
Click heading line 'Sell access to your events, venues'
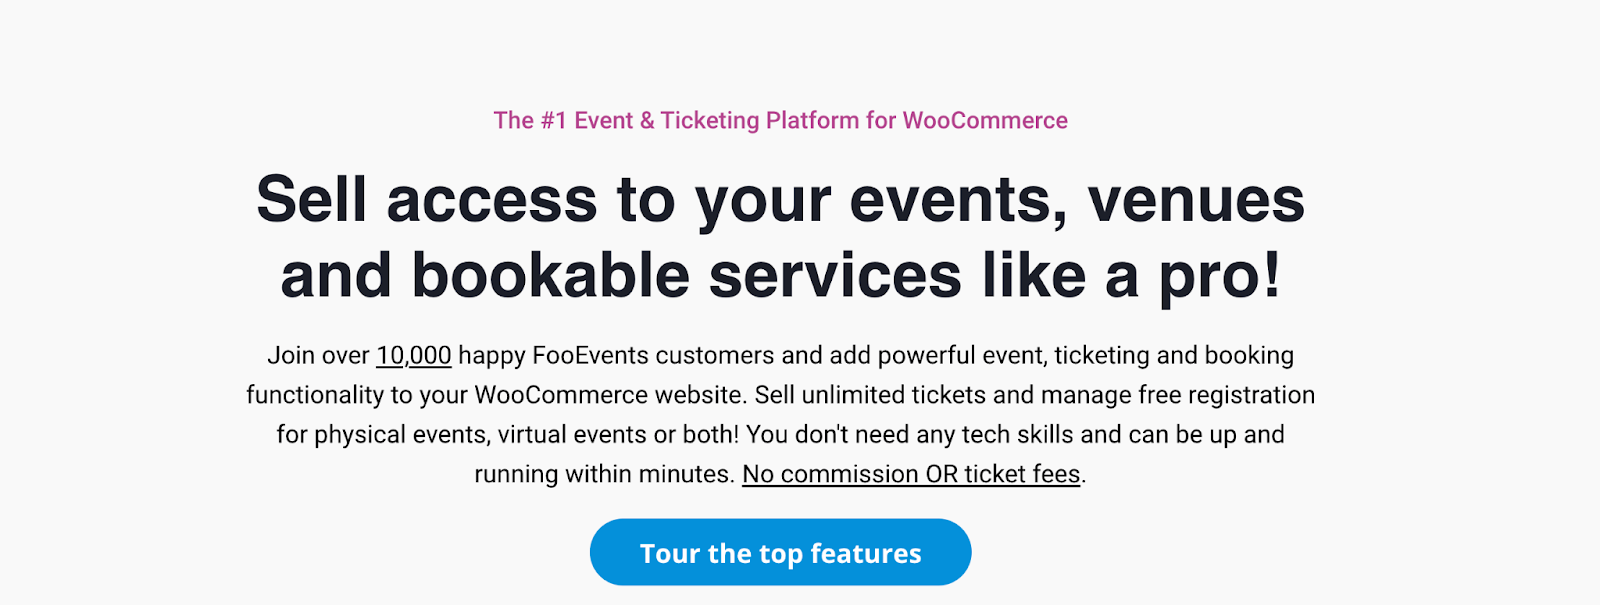coord(780,199)
